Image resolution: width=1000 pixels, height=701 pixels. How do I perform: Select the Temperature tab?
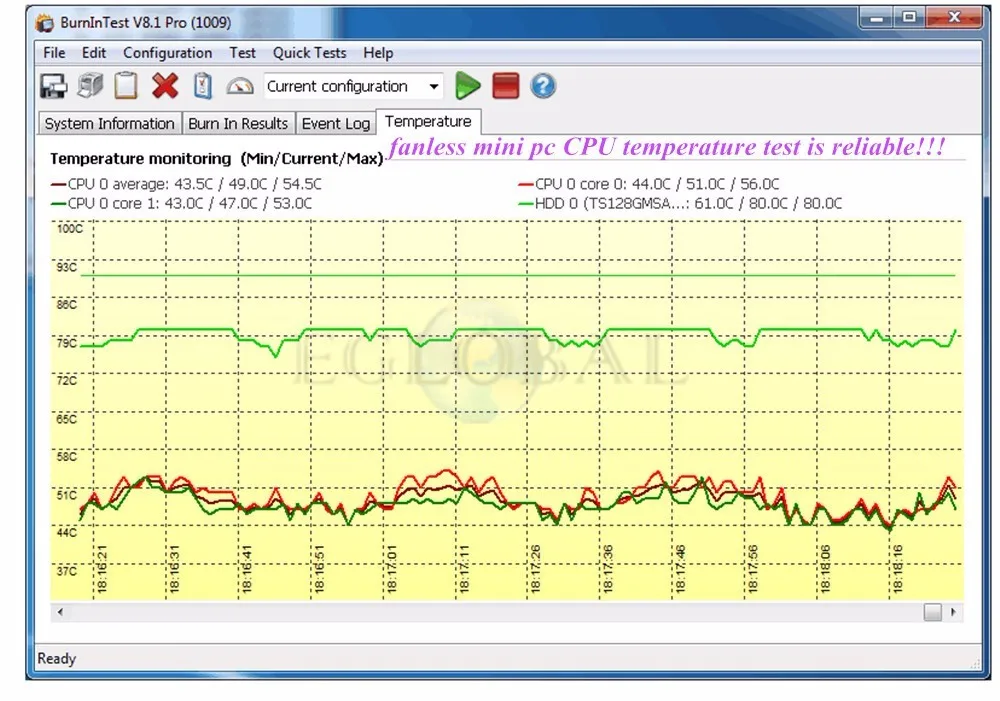tap(428, 121)
